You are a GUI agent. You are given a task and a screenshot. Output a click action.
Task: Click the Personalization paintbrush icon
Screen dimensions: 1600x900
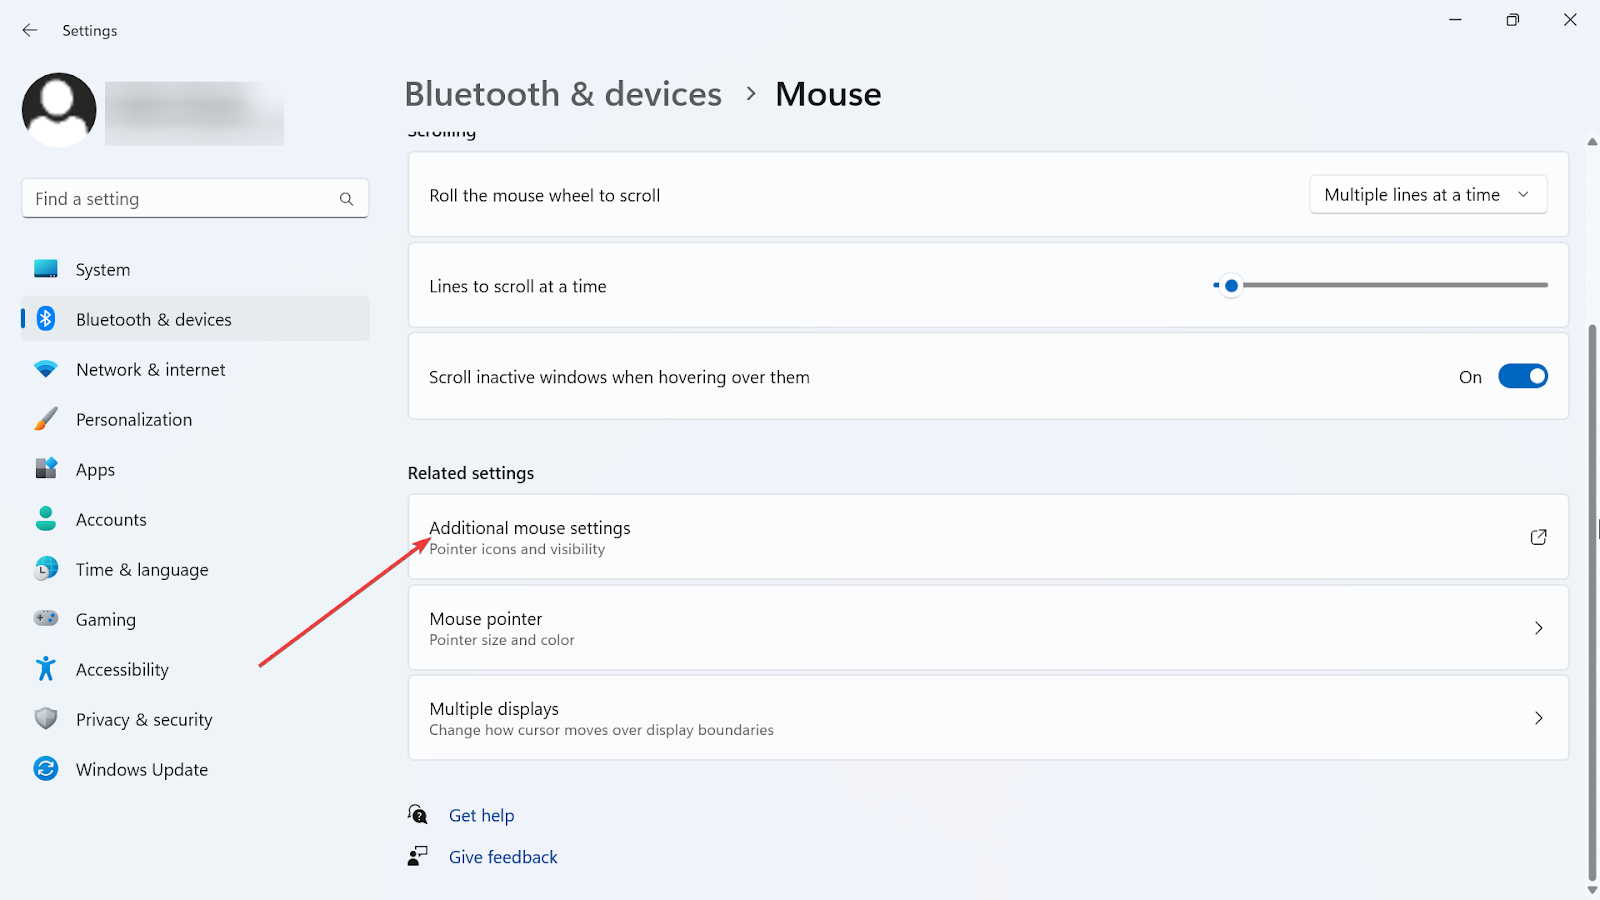(x=46, y=419)
